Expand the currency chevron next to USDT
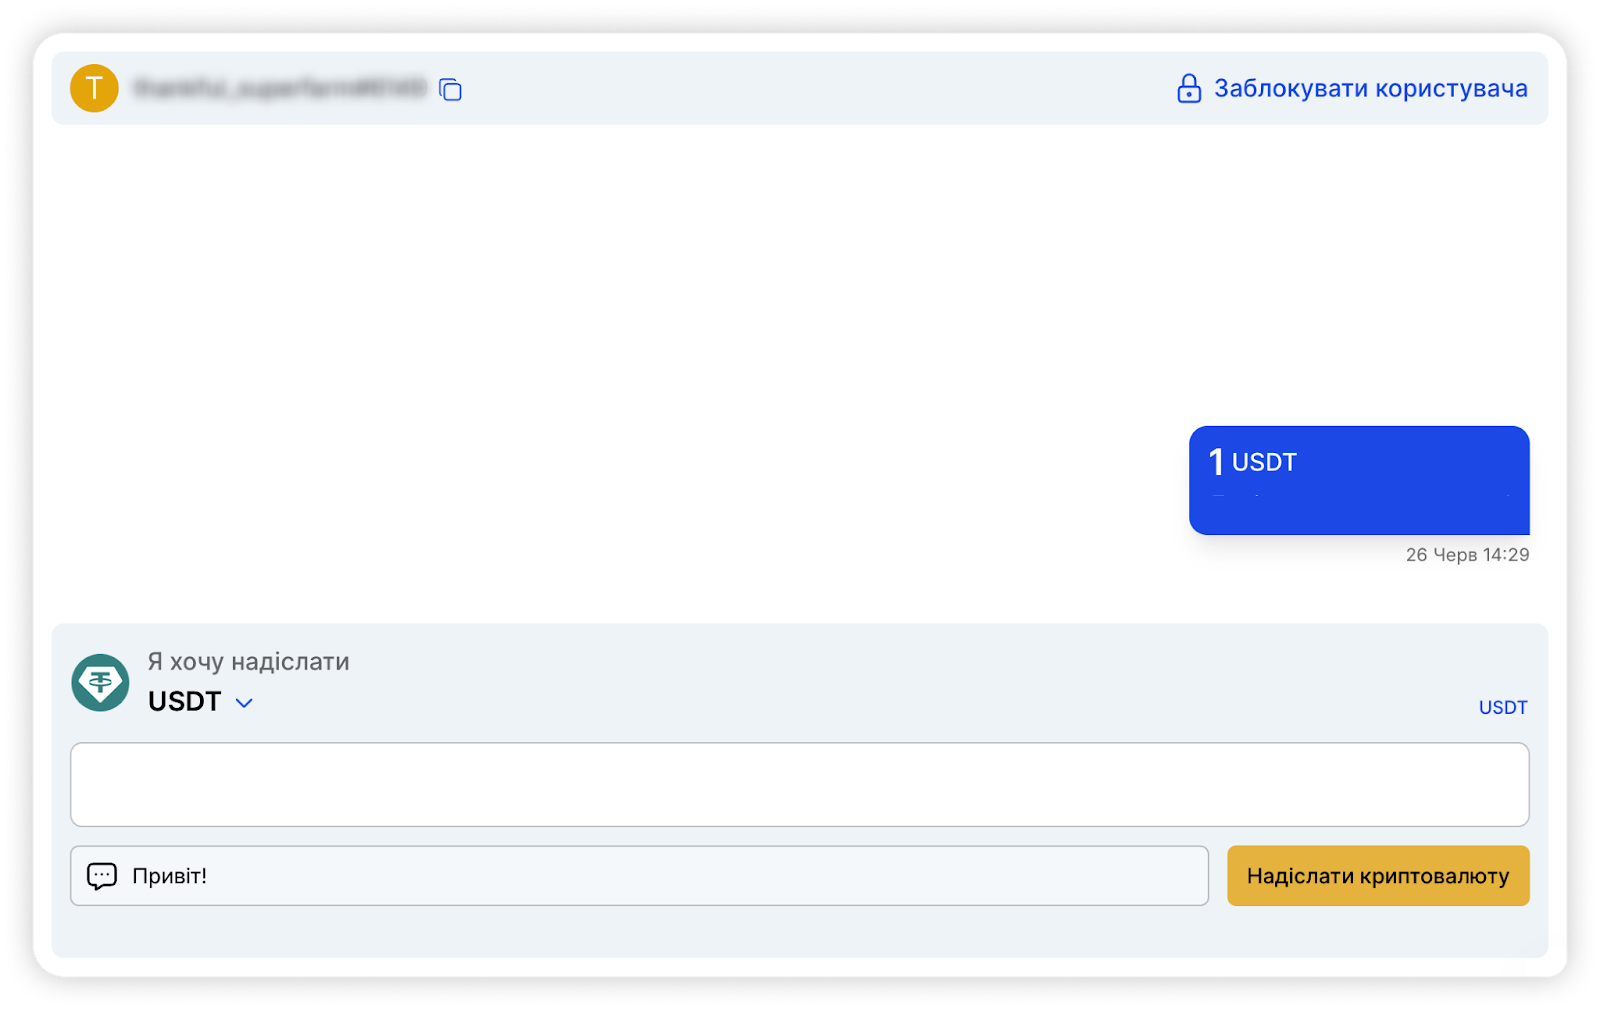The height and width of the screenshot is (1010, 1600). pos(244,703)
